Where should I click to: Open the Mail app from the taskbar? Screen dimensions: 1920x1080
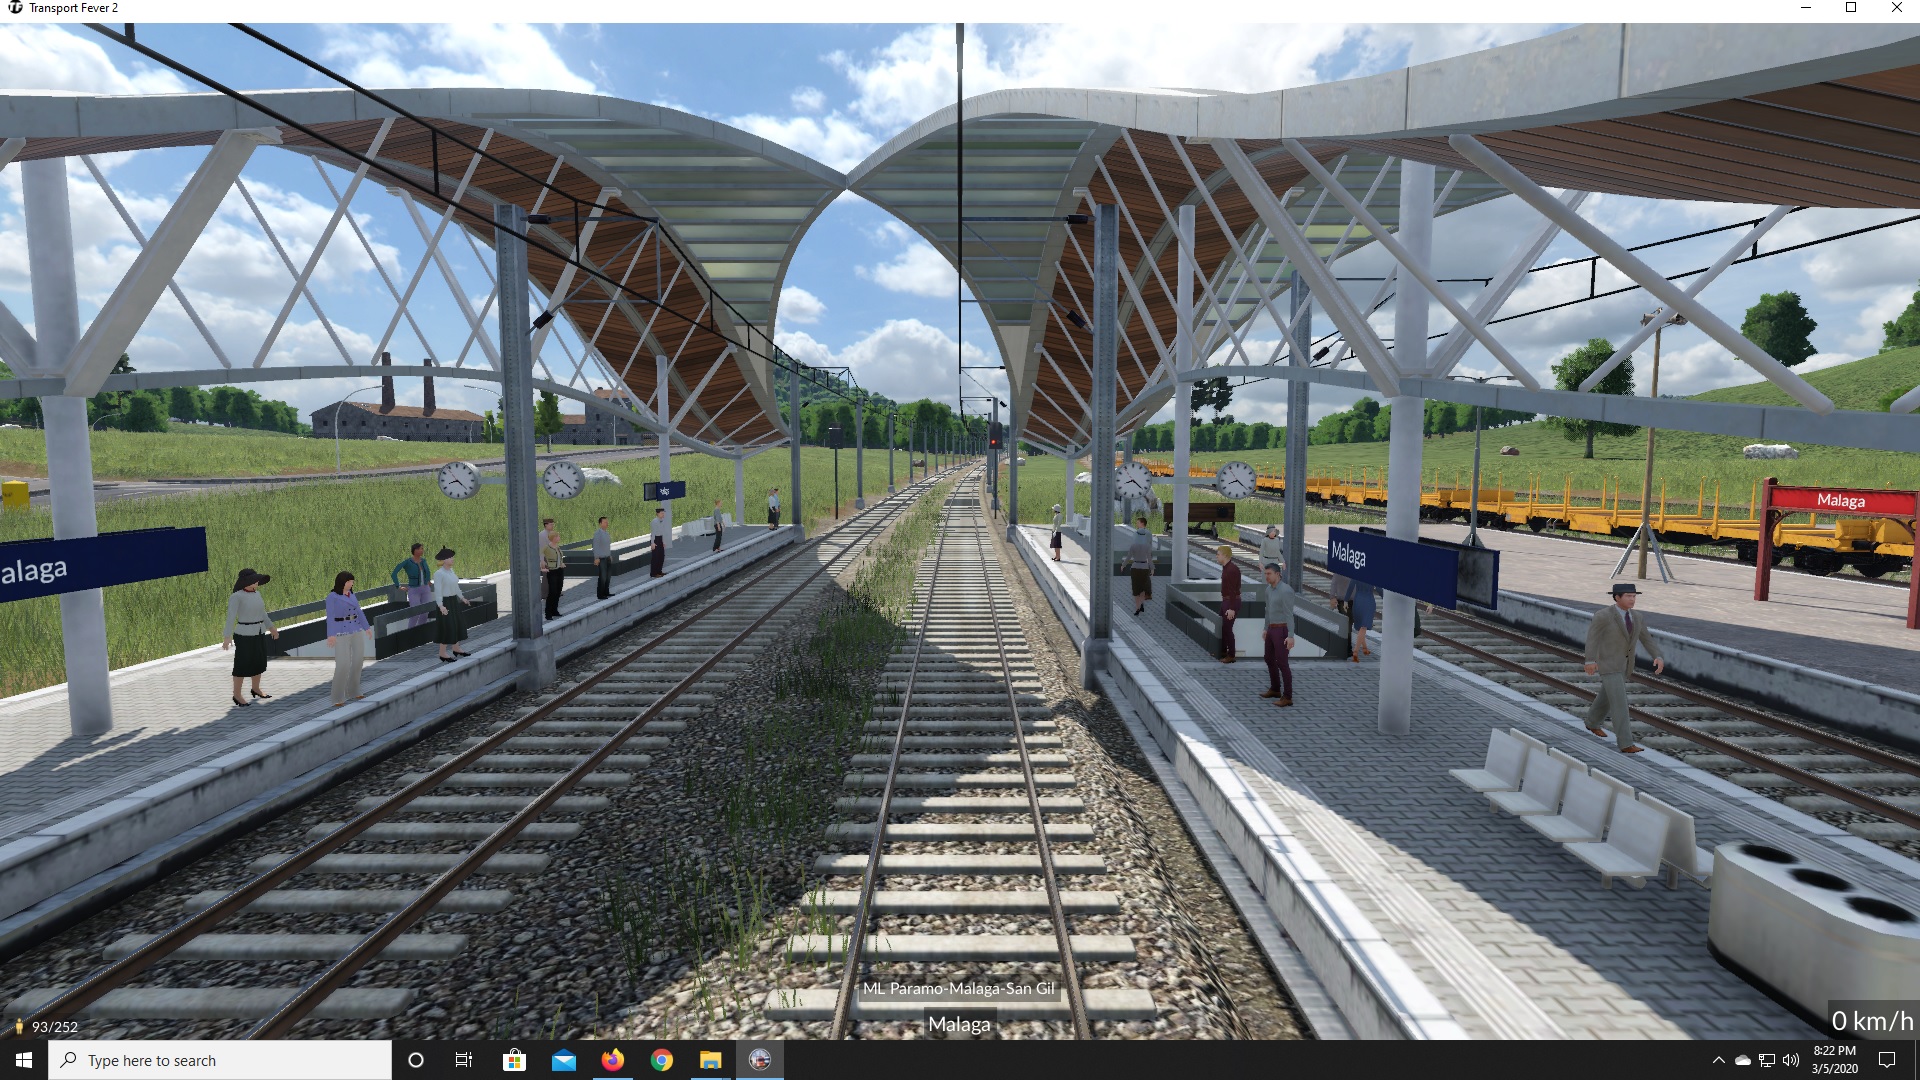[563, 1060]
